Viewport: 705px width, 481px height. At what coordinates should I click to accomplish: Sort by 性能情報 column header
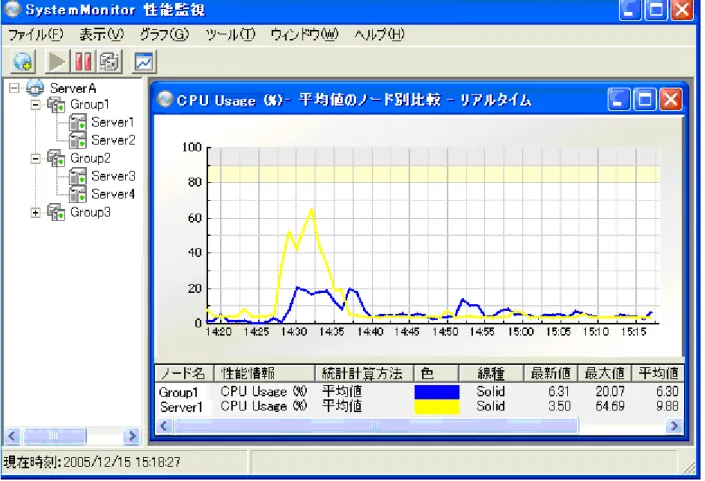[x=264, y=373]
